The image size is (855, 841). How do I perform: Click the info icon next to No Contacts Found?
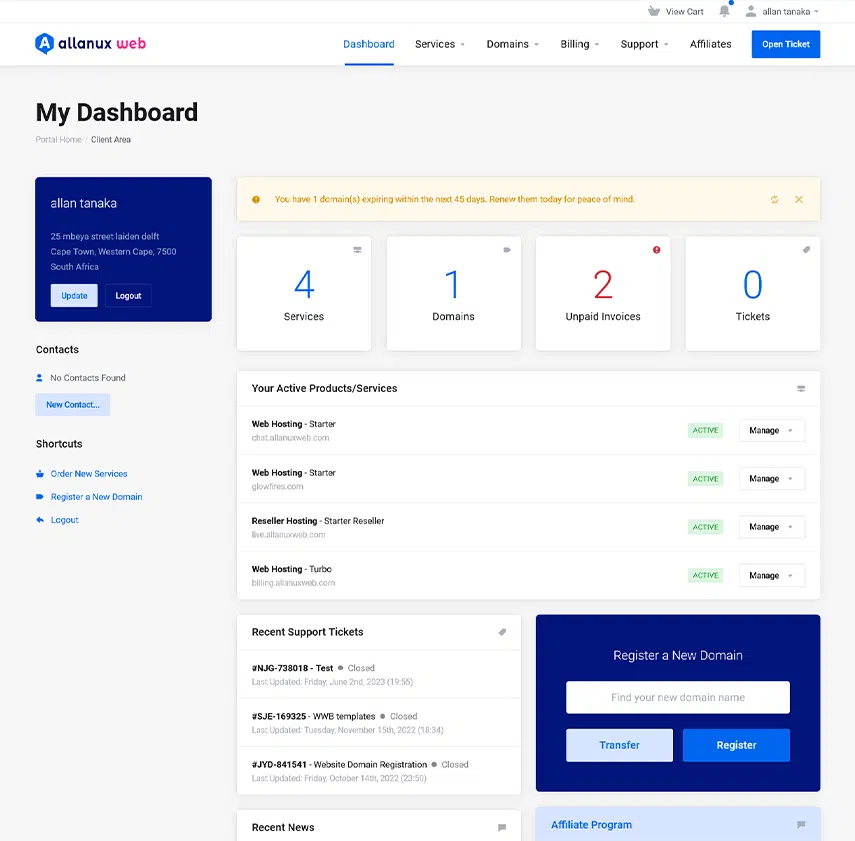pos(38,378)
